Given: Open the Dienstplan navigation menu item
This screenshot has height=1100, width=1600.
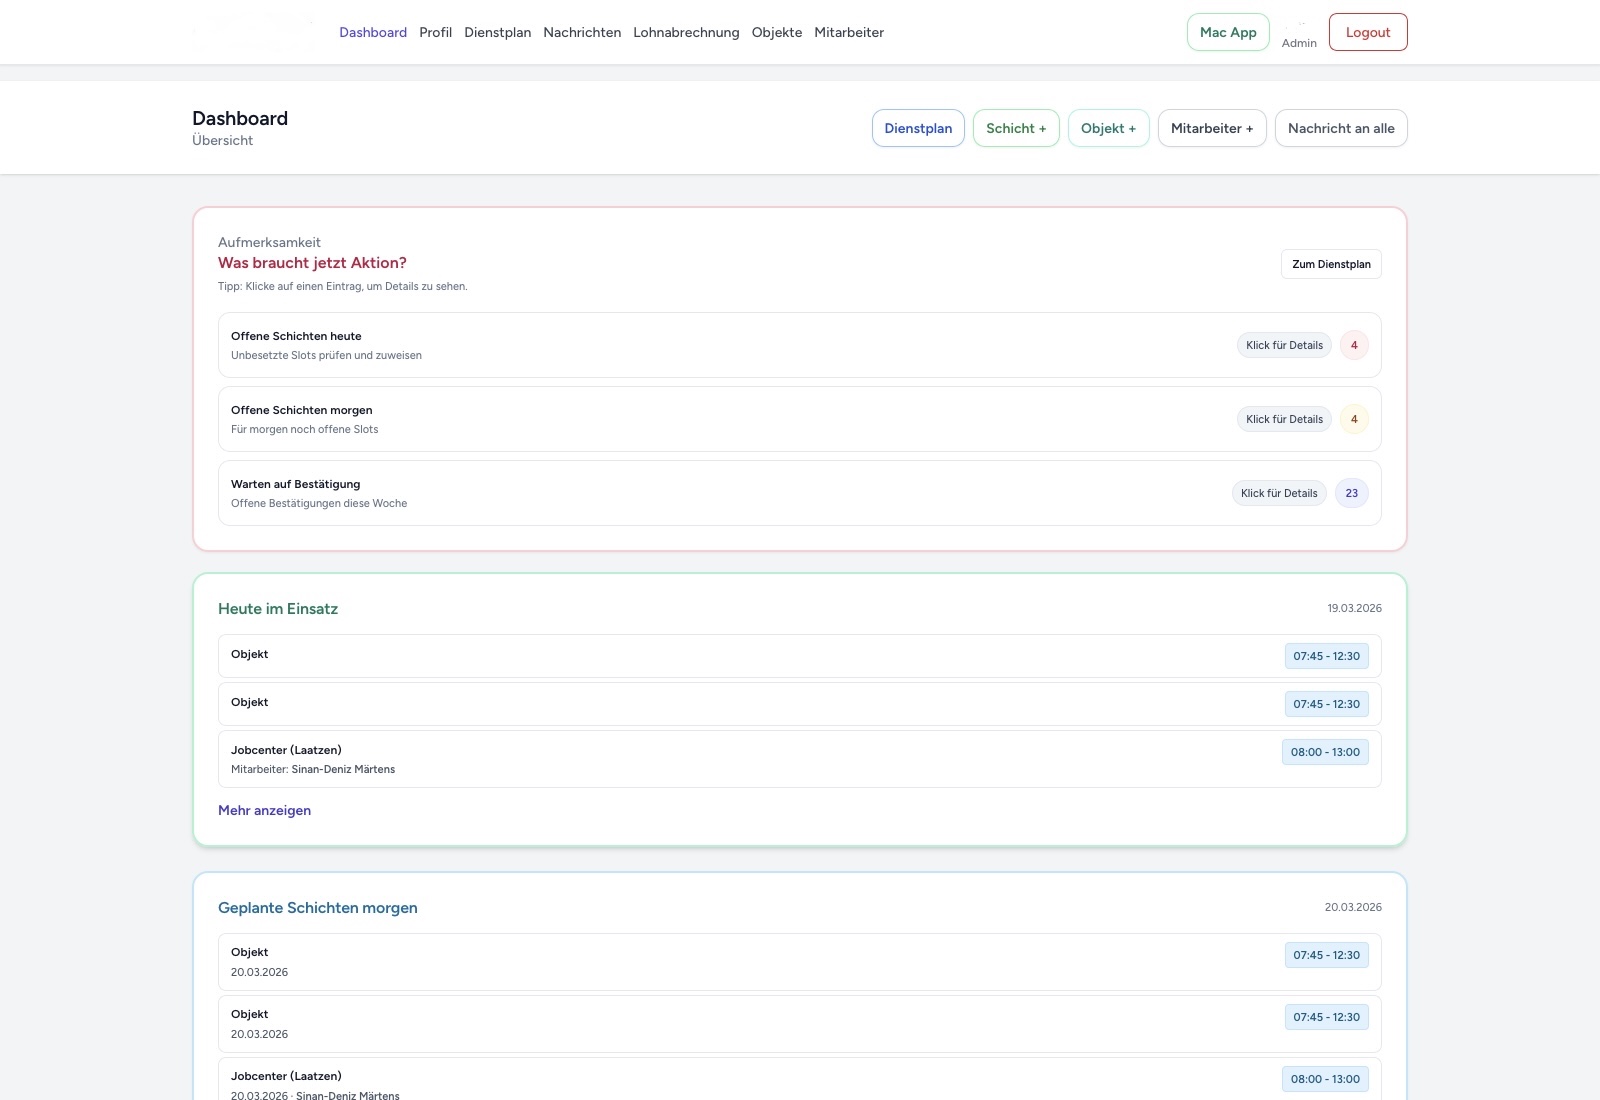Looking at the screenshot, I should tap(497, 32).
